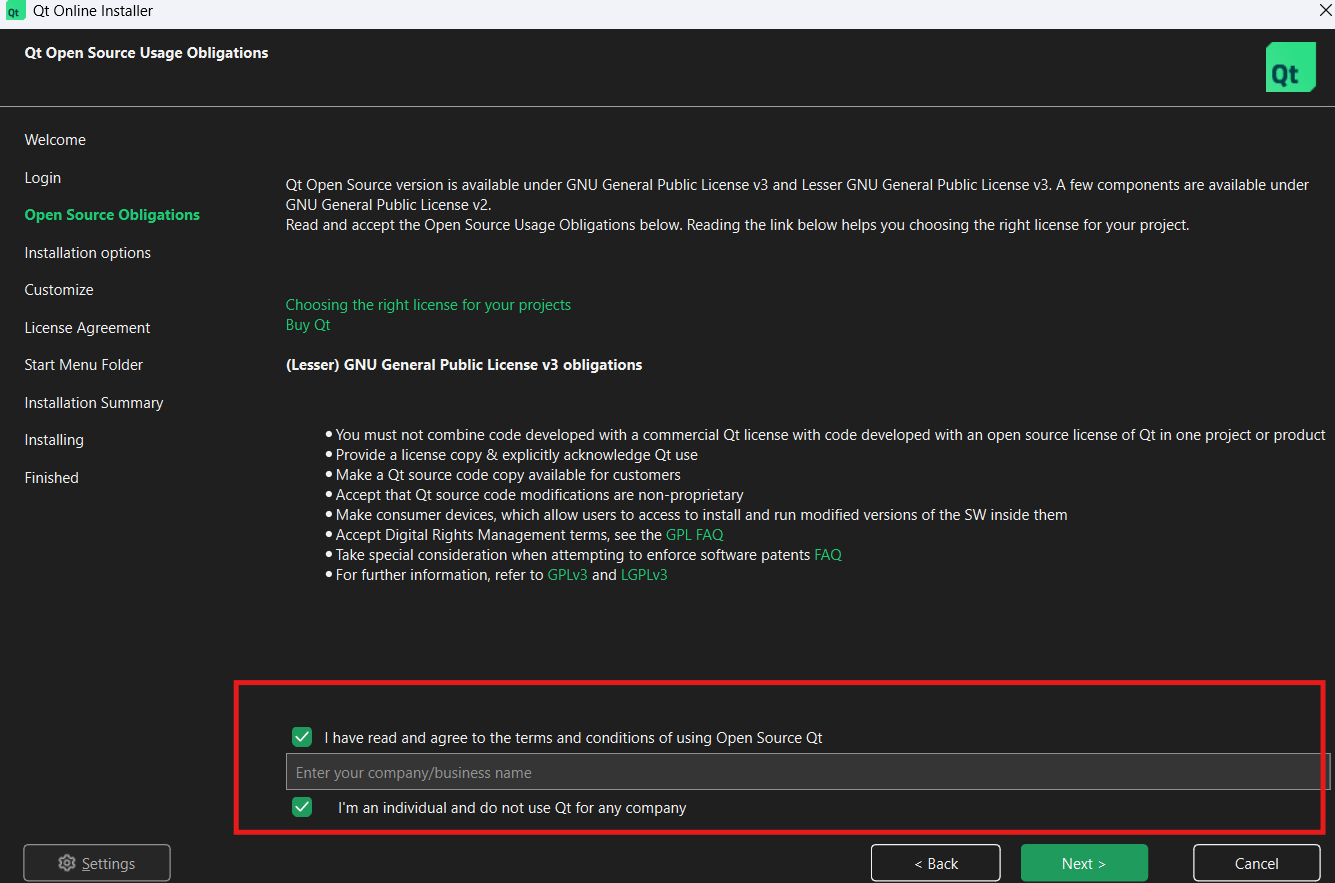Open the Buy Qt link

click(308, 325)
